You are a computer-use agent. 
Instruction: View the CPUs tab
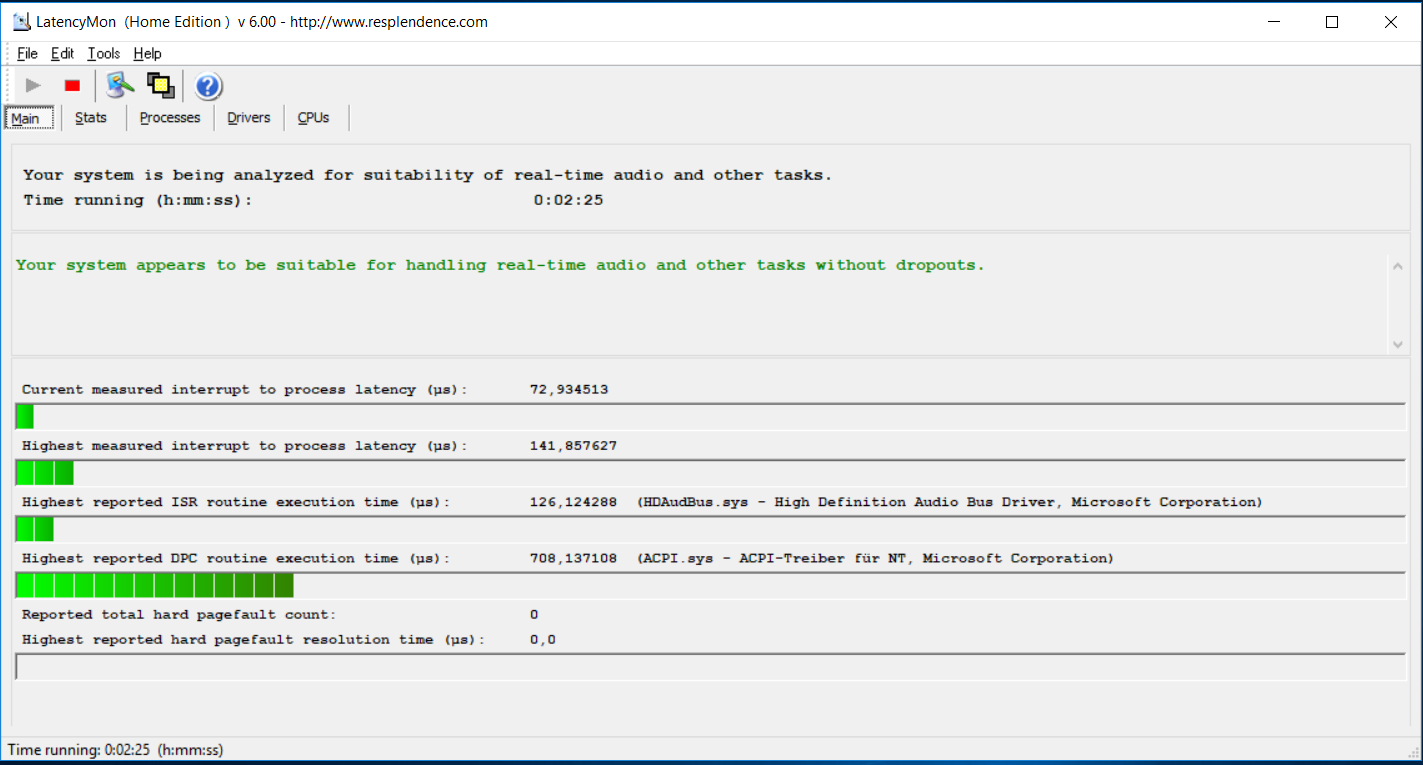pos(313,118)
